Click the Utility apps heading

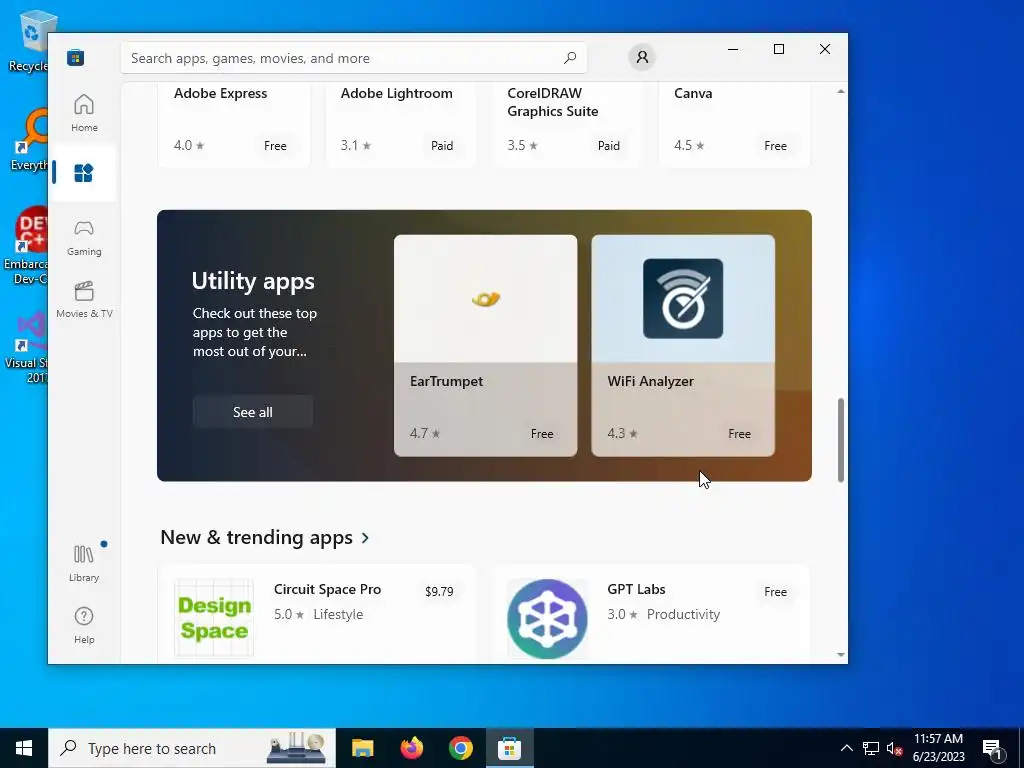pos(253,281)
